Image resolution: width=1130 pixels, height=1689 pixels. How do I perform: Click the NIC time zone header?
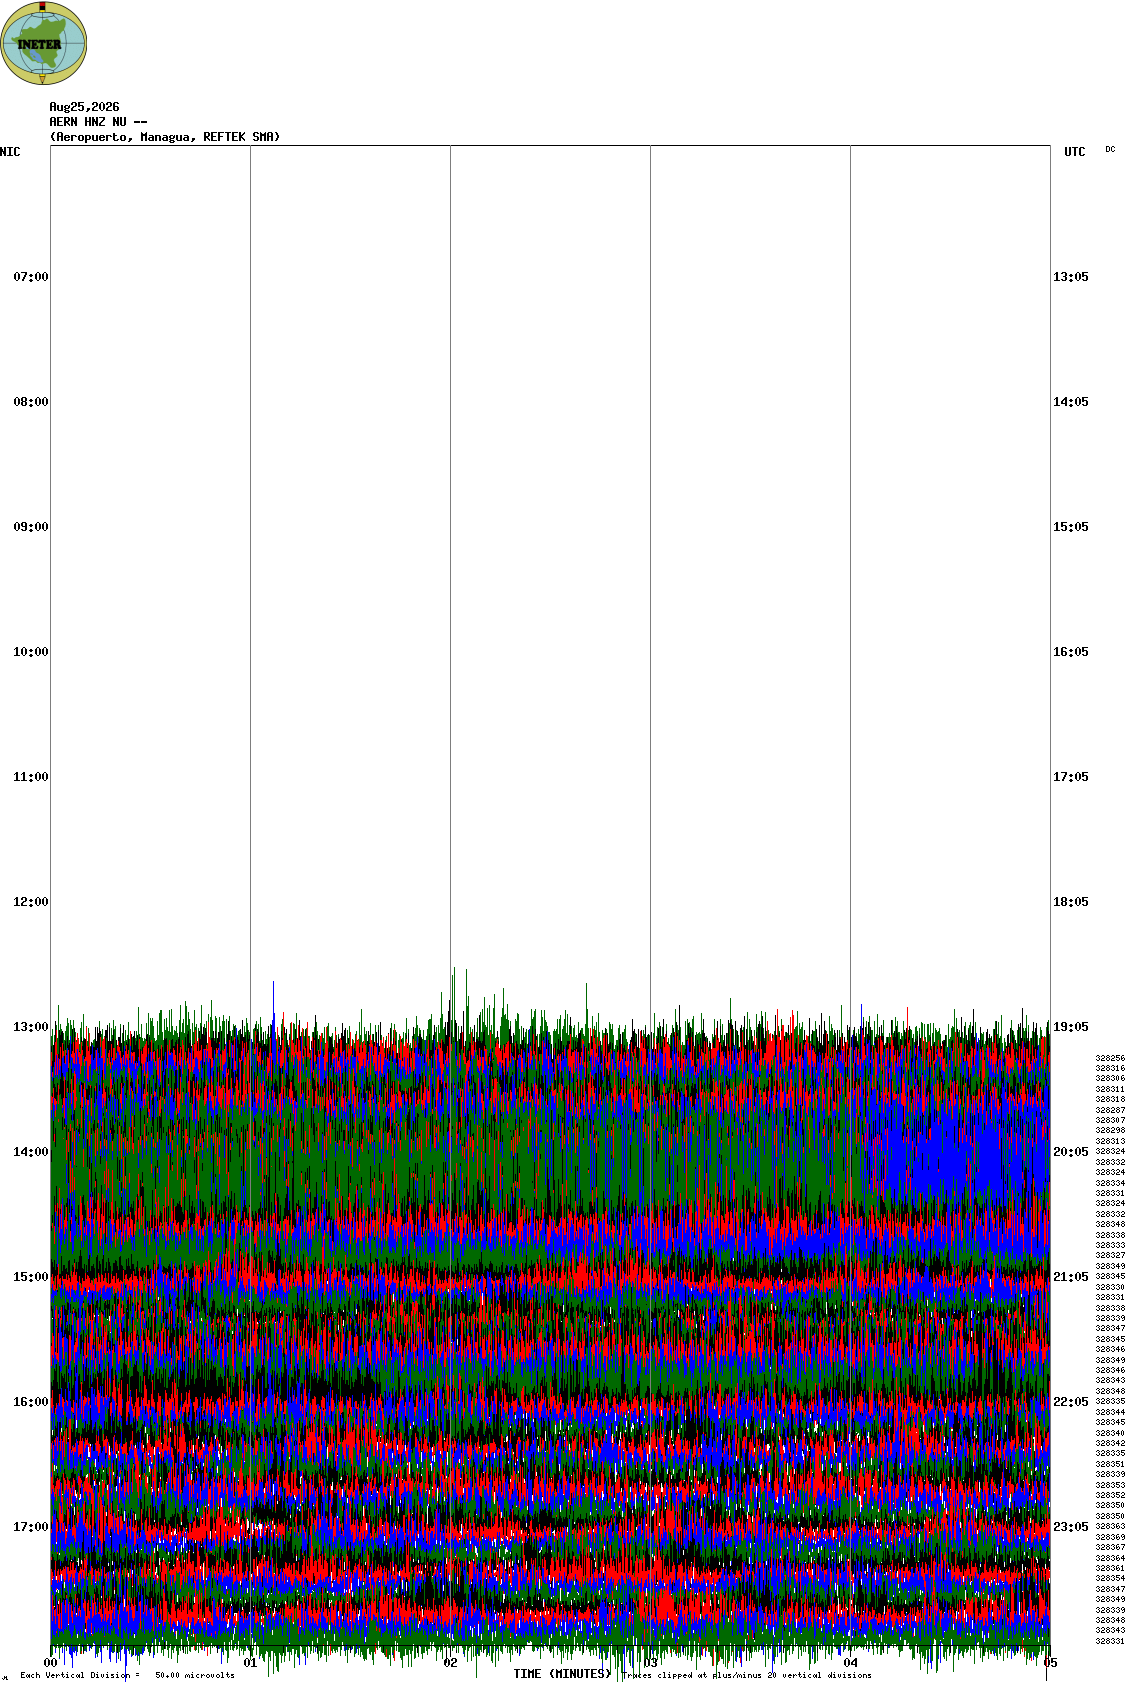tap(10, 152)
